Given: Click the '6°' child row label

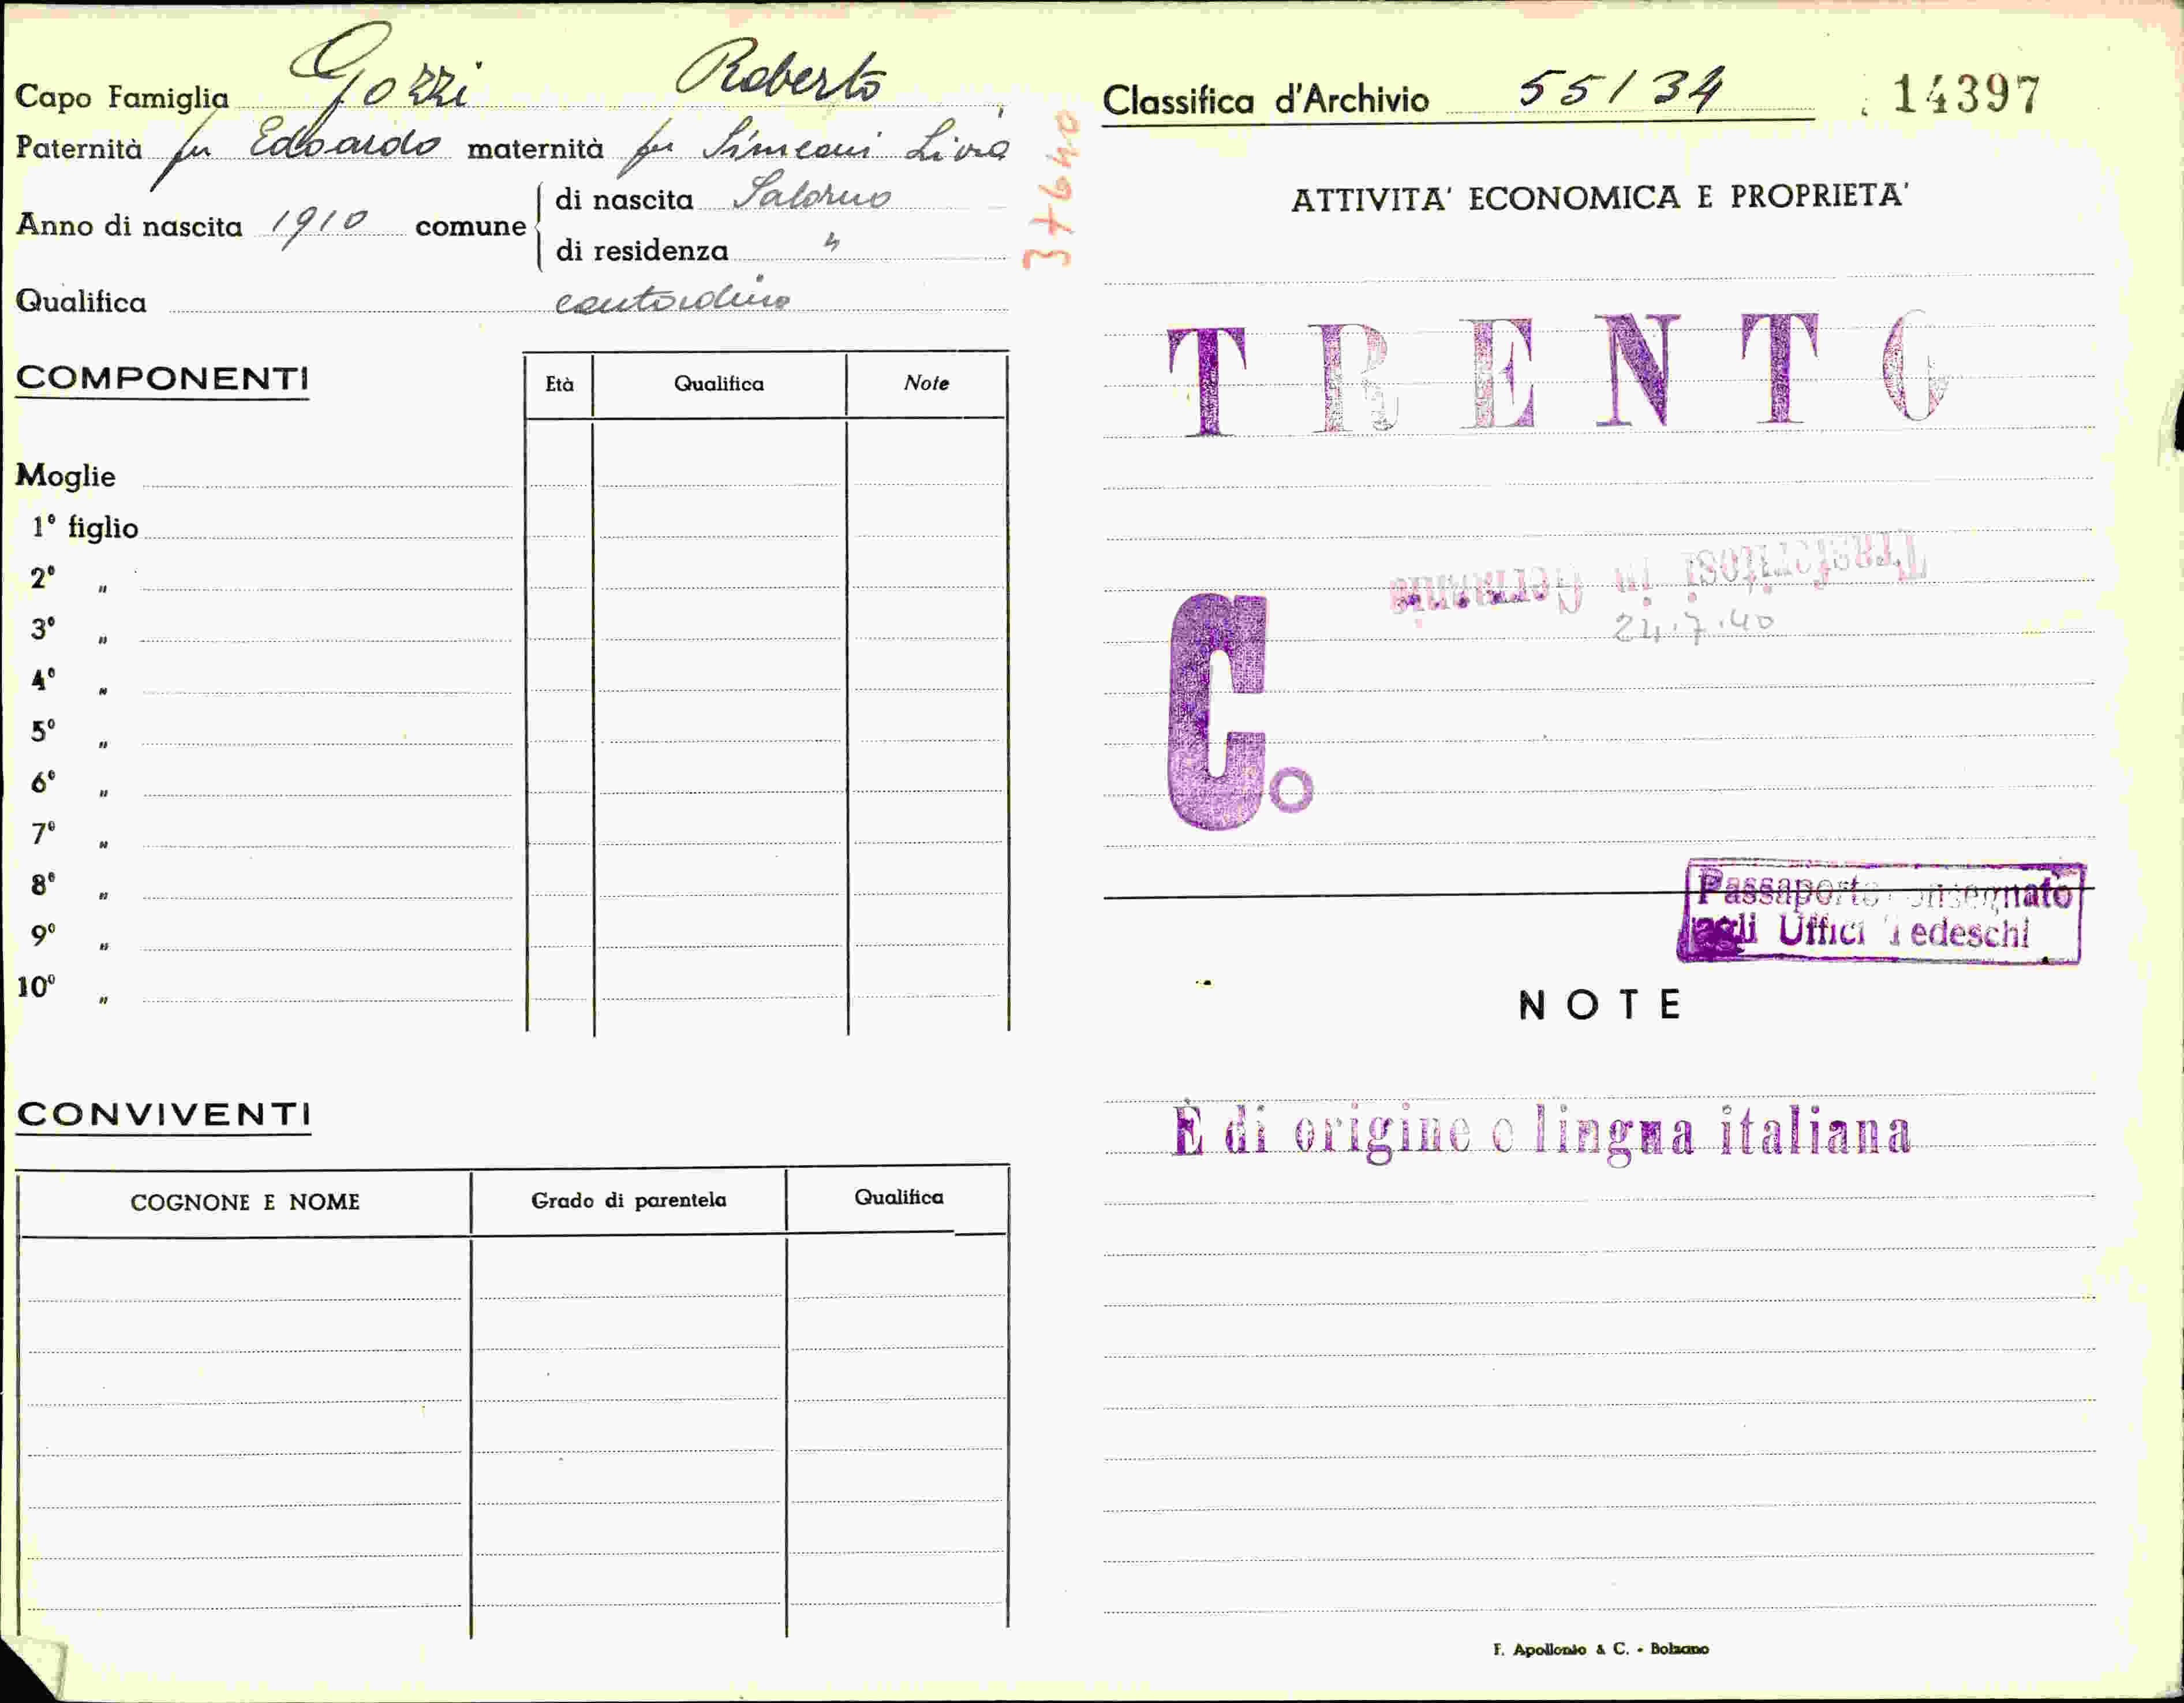Looking at the screenshot, I should point(43,782).
